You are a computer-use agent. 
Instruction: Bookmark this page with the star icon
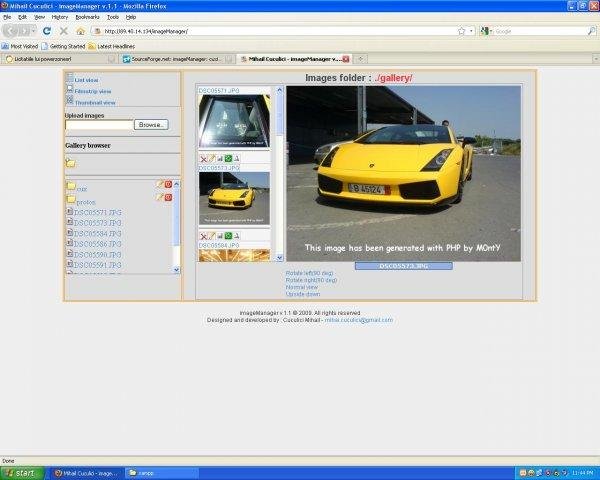pos(461,31)
